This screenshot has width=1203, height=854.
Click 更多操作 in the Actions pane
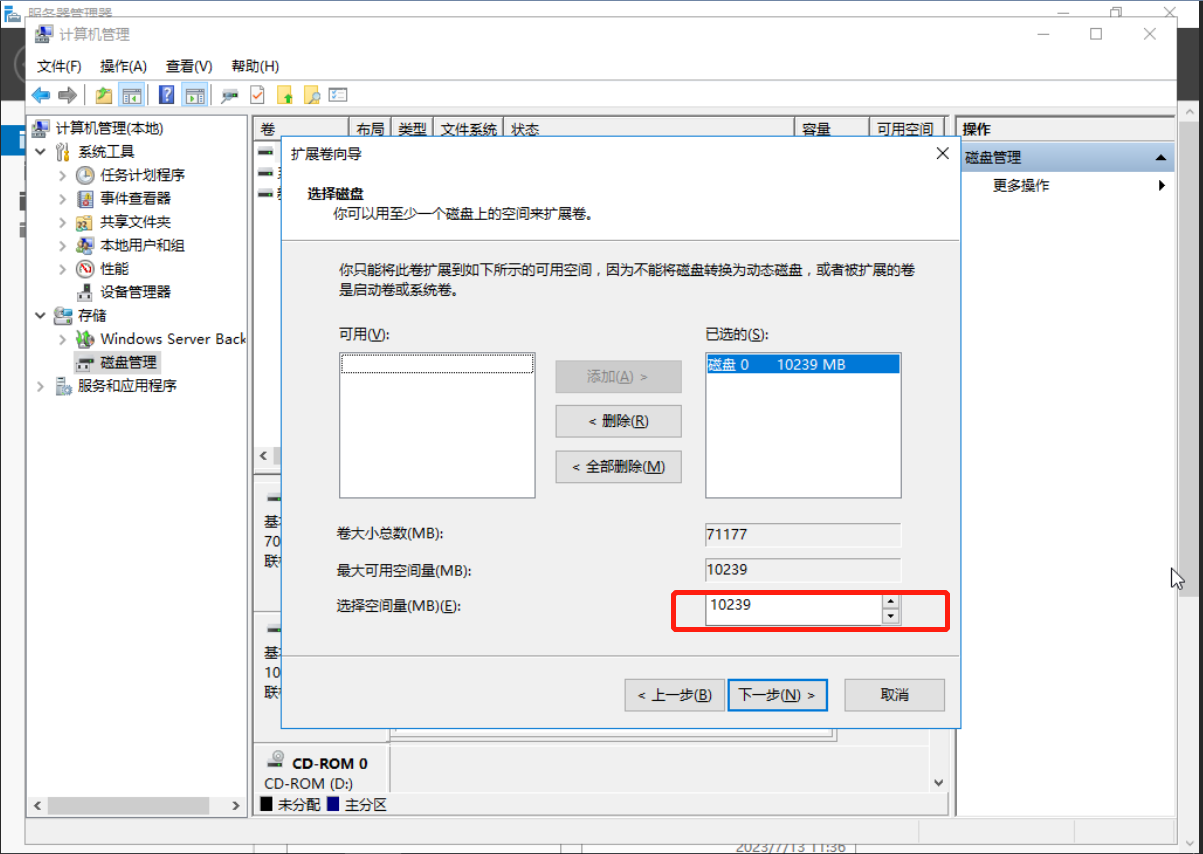point(1021,185)
